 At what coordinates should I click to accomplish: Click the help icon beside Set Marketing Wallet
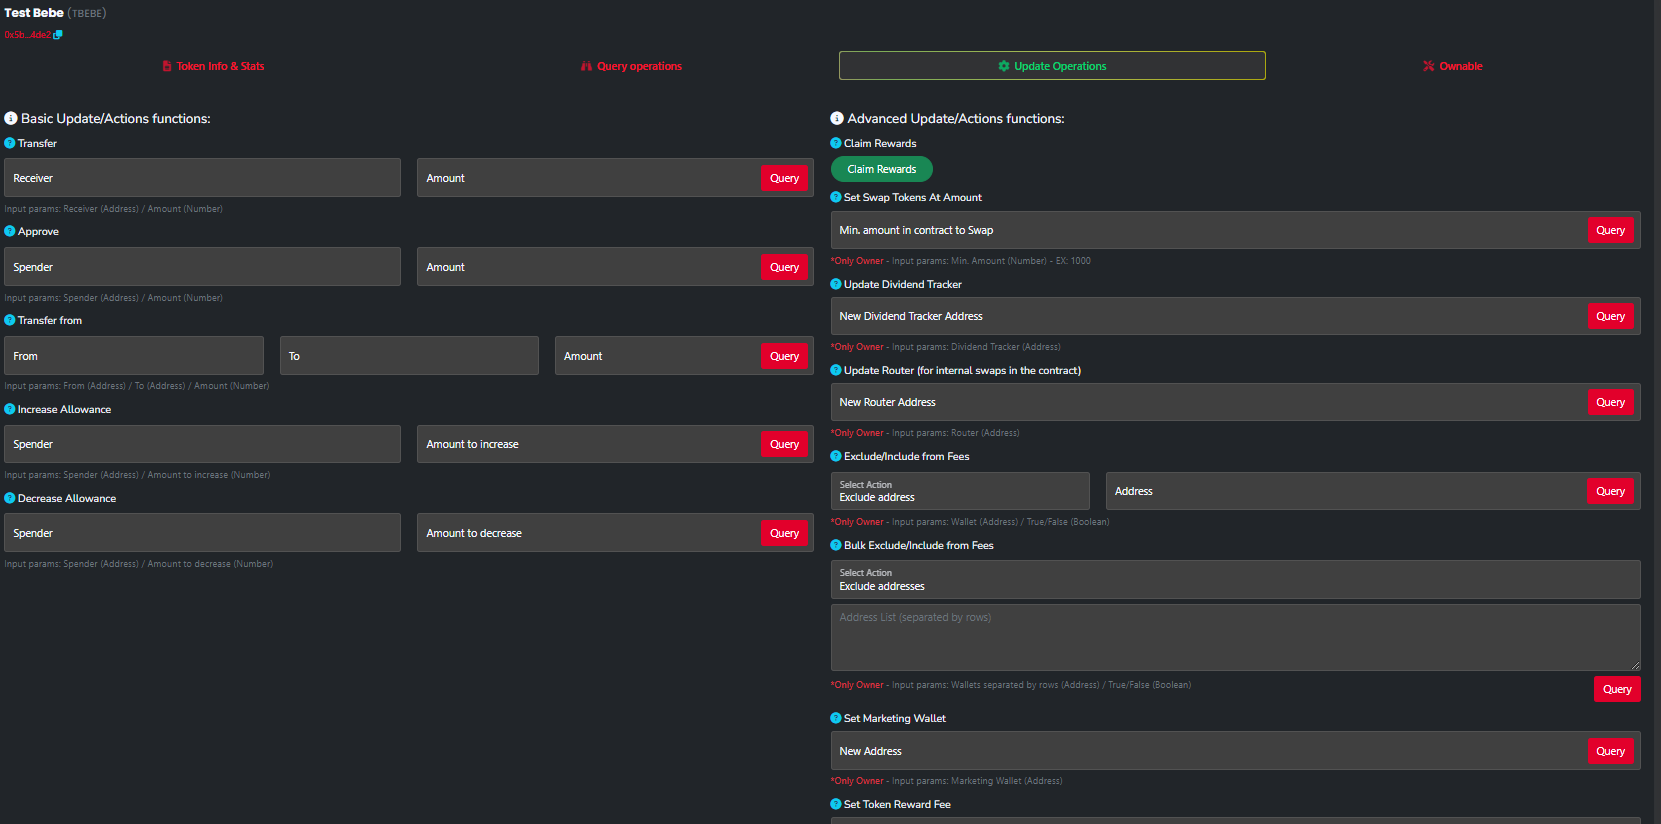[x=836, y=718]
